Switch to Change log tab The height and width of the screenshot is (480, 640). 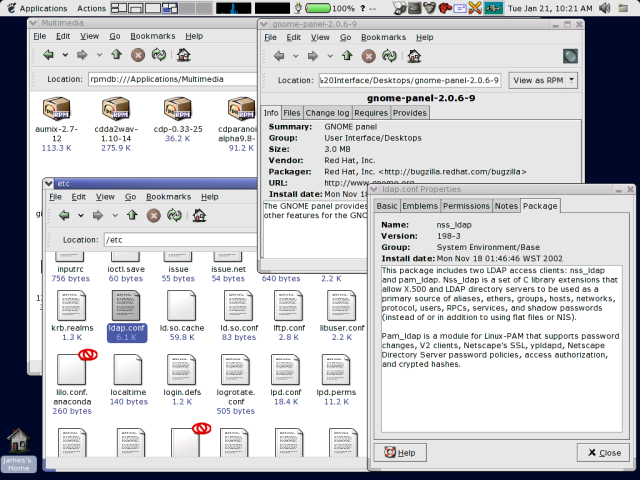tap(327, 113)
